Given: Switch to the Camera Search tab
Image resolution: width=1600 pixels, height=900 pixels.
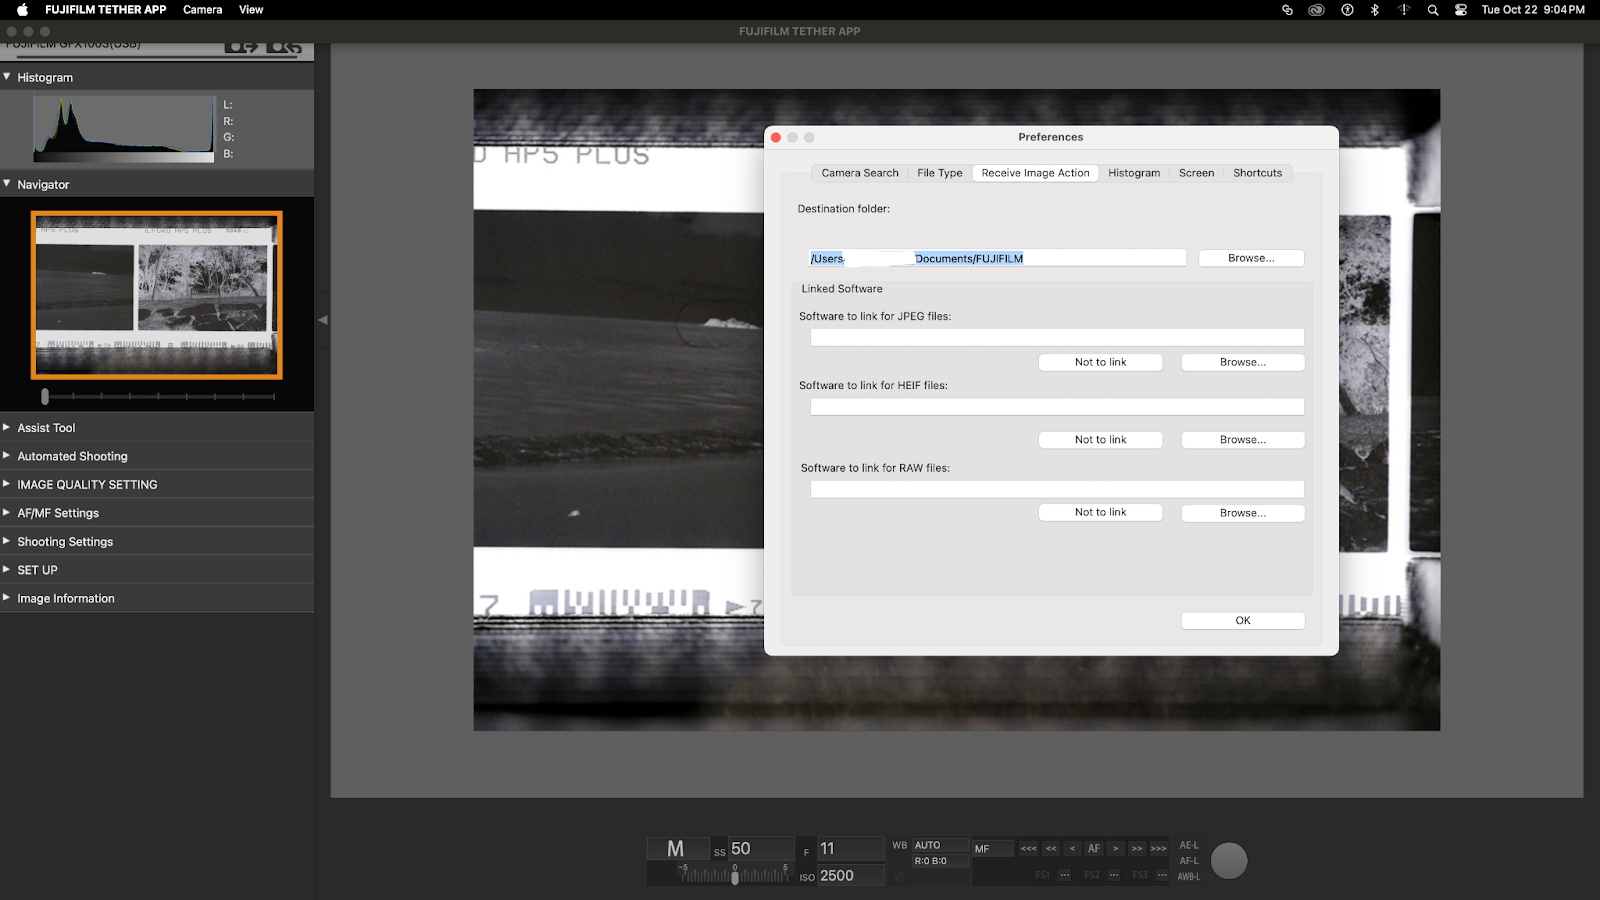Looking at the screenshot, I should coord(860,173).
